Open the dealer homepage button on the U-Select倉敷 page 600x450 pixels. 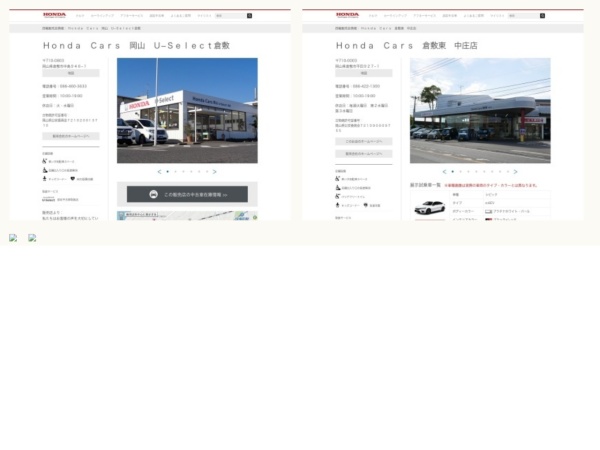[x=71, y=136]
